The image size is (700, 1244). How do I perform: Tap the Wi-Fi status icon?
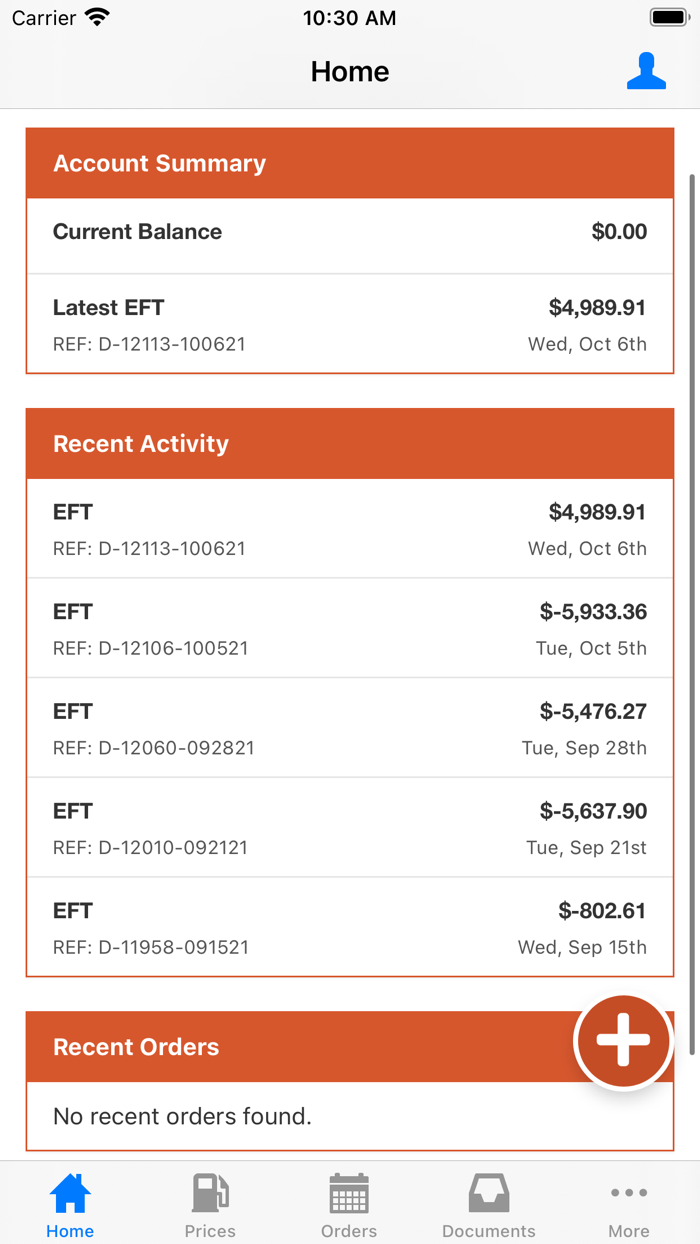[x=95, y=16]
